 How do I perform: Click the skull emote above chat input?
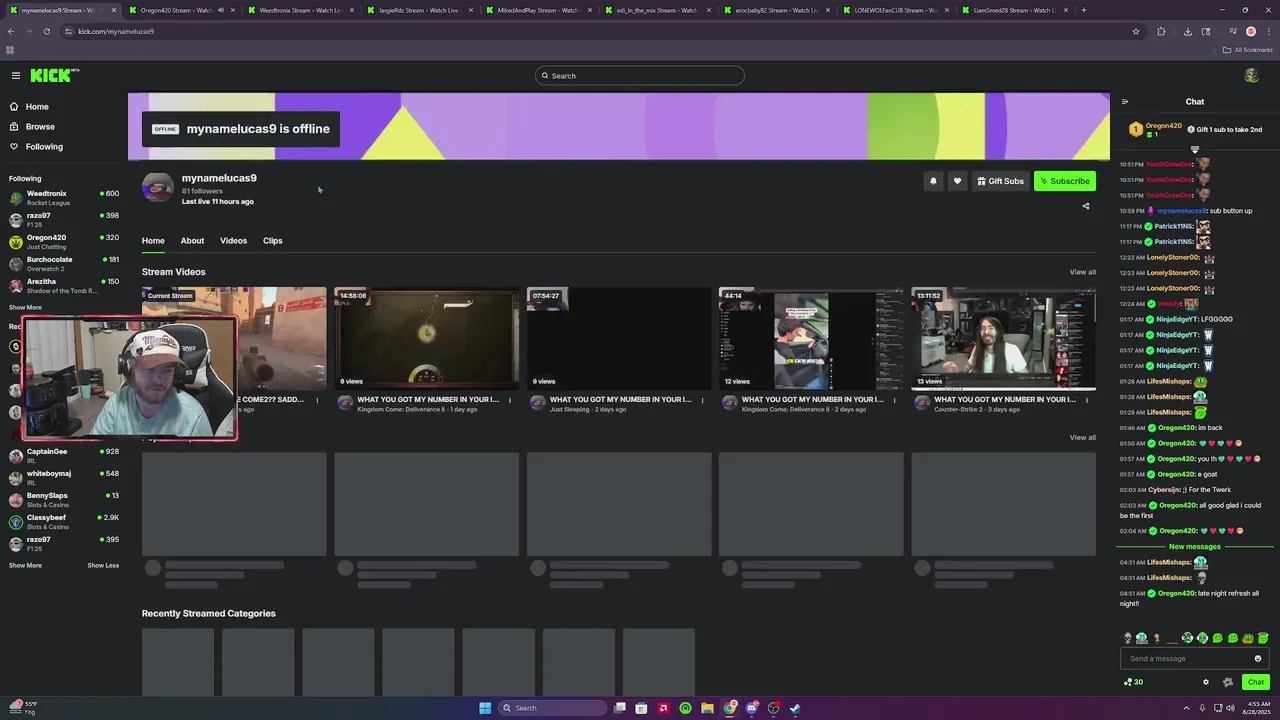[1128, 638]
